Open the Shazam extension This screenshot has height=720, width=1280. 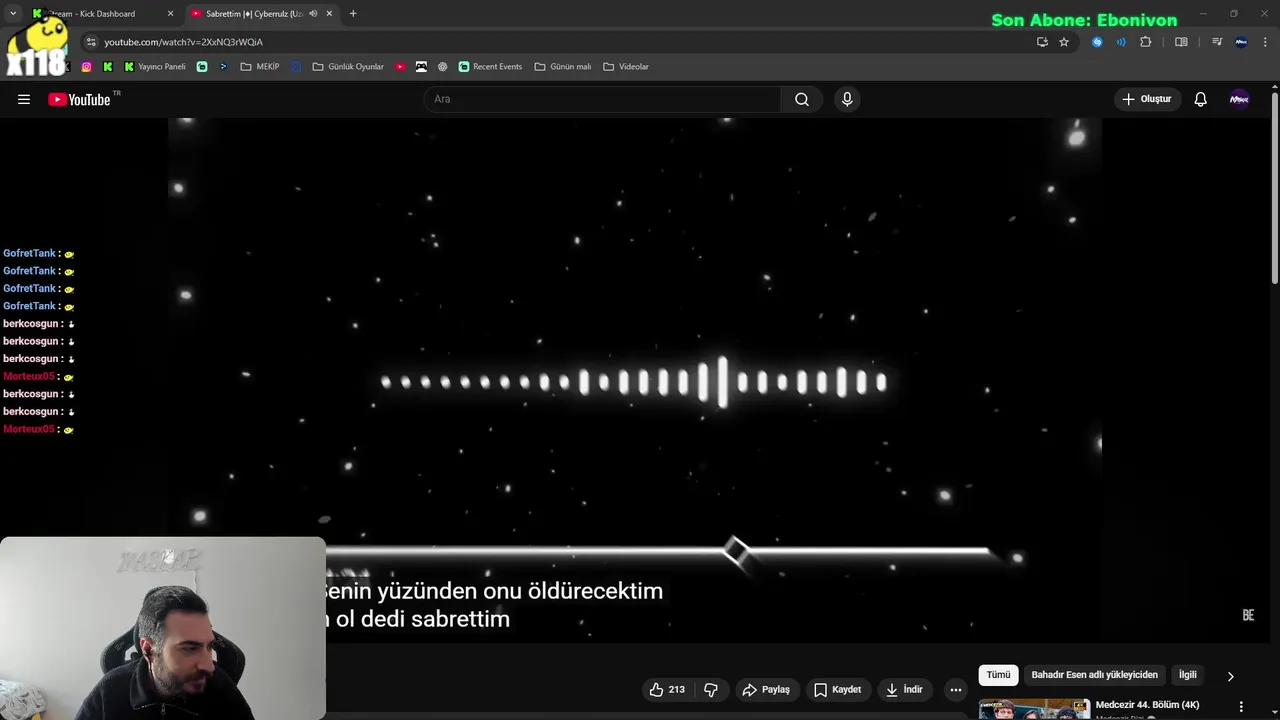1097,42
